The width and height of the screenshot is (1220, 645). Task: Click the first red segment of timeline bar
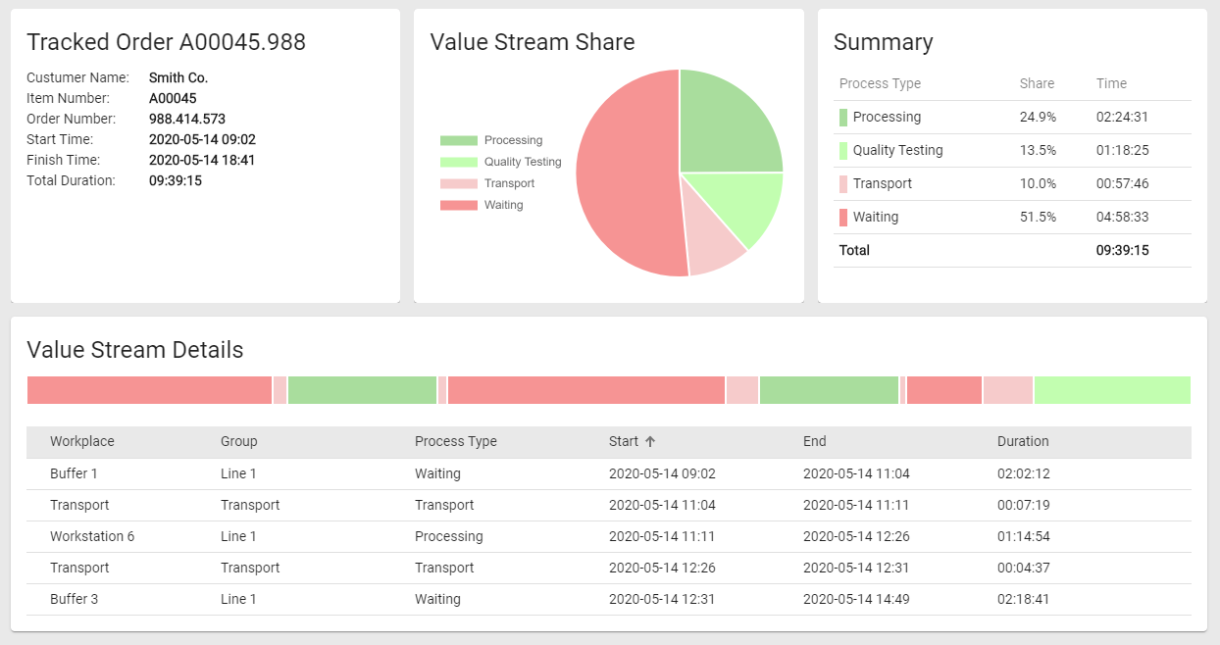[149, 390]
